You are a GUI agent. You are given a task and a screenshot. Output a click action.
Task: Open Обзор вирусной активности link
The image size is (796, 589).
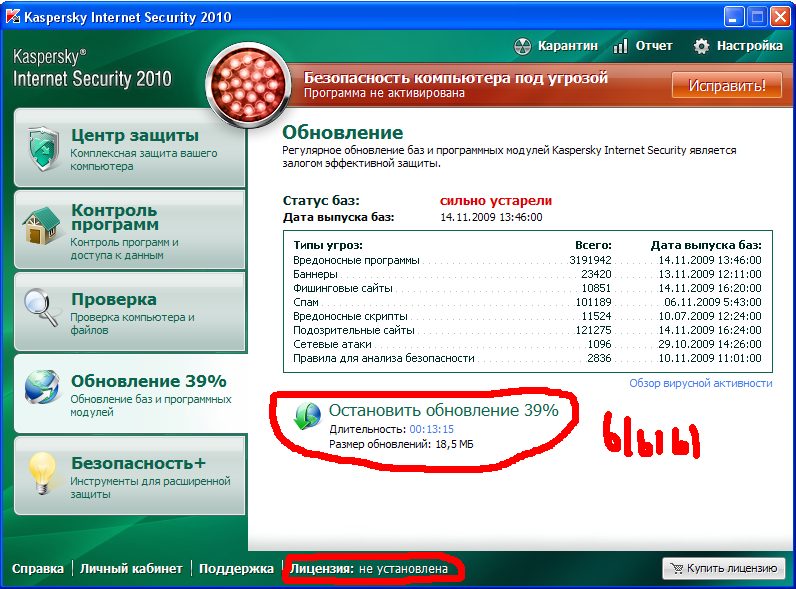tap(701, 383)
